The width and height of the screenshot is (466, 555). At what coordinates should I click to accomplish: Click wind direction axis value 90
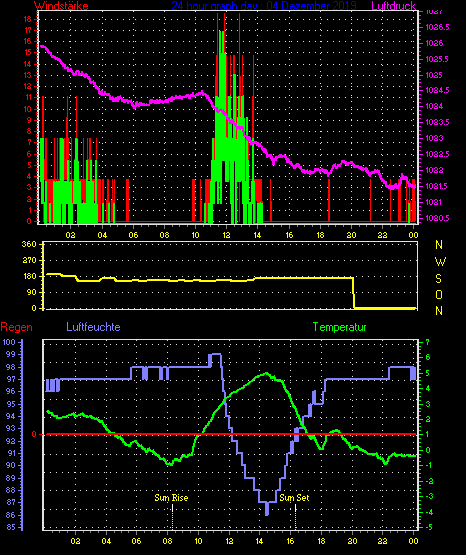click(31, 292)
